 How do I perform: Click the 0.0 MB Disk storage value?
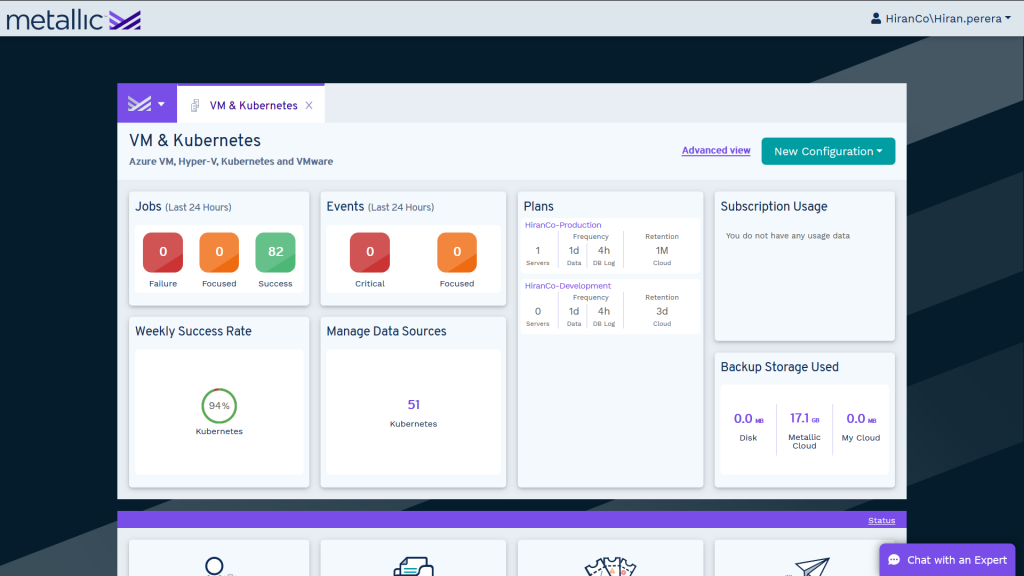(x=748, y=419)
